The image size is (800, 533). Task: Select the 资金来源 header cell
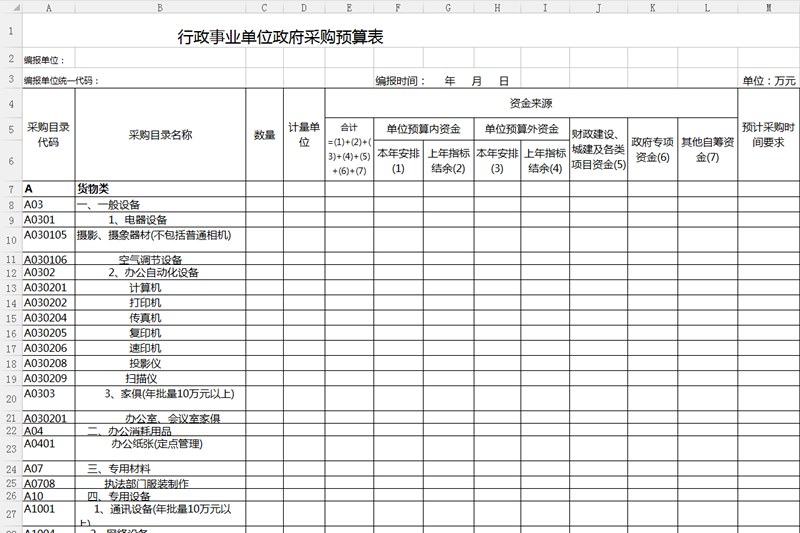pyautogui.click(x=531, y=103)
